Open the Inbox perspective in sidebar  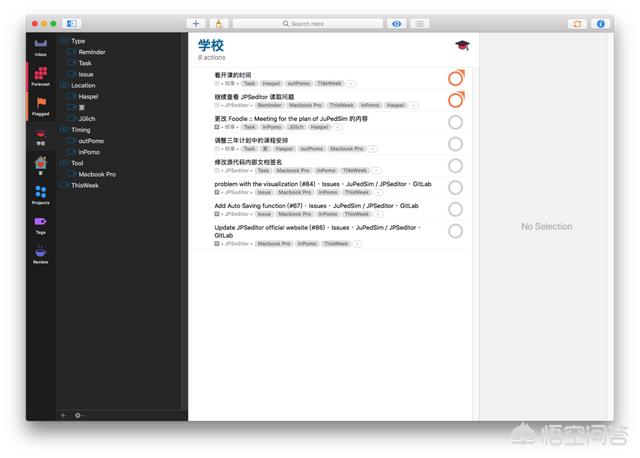40,47
